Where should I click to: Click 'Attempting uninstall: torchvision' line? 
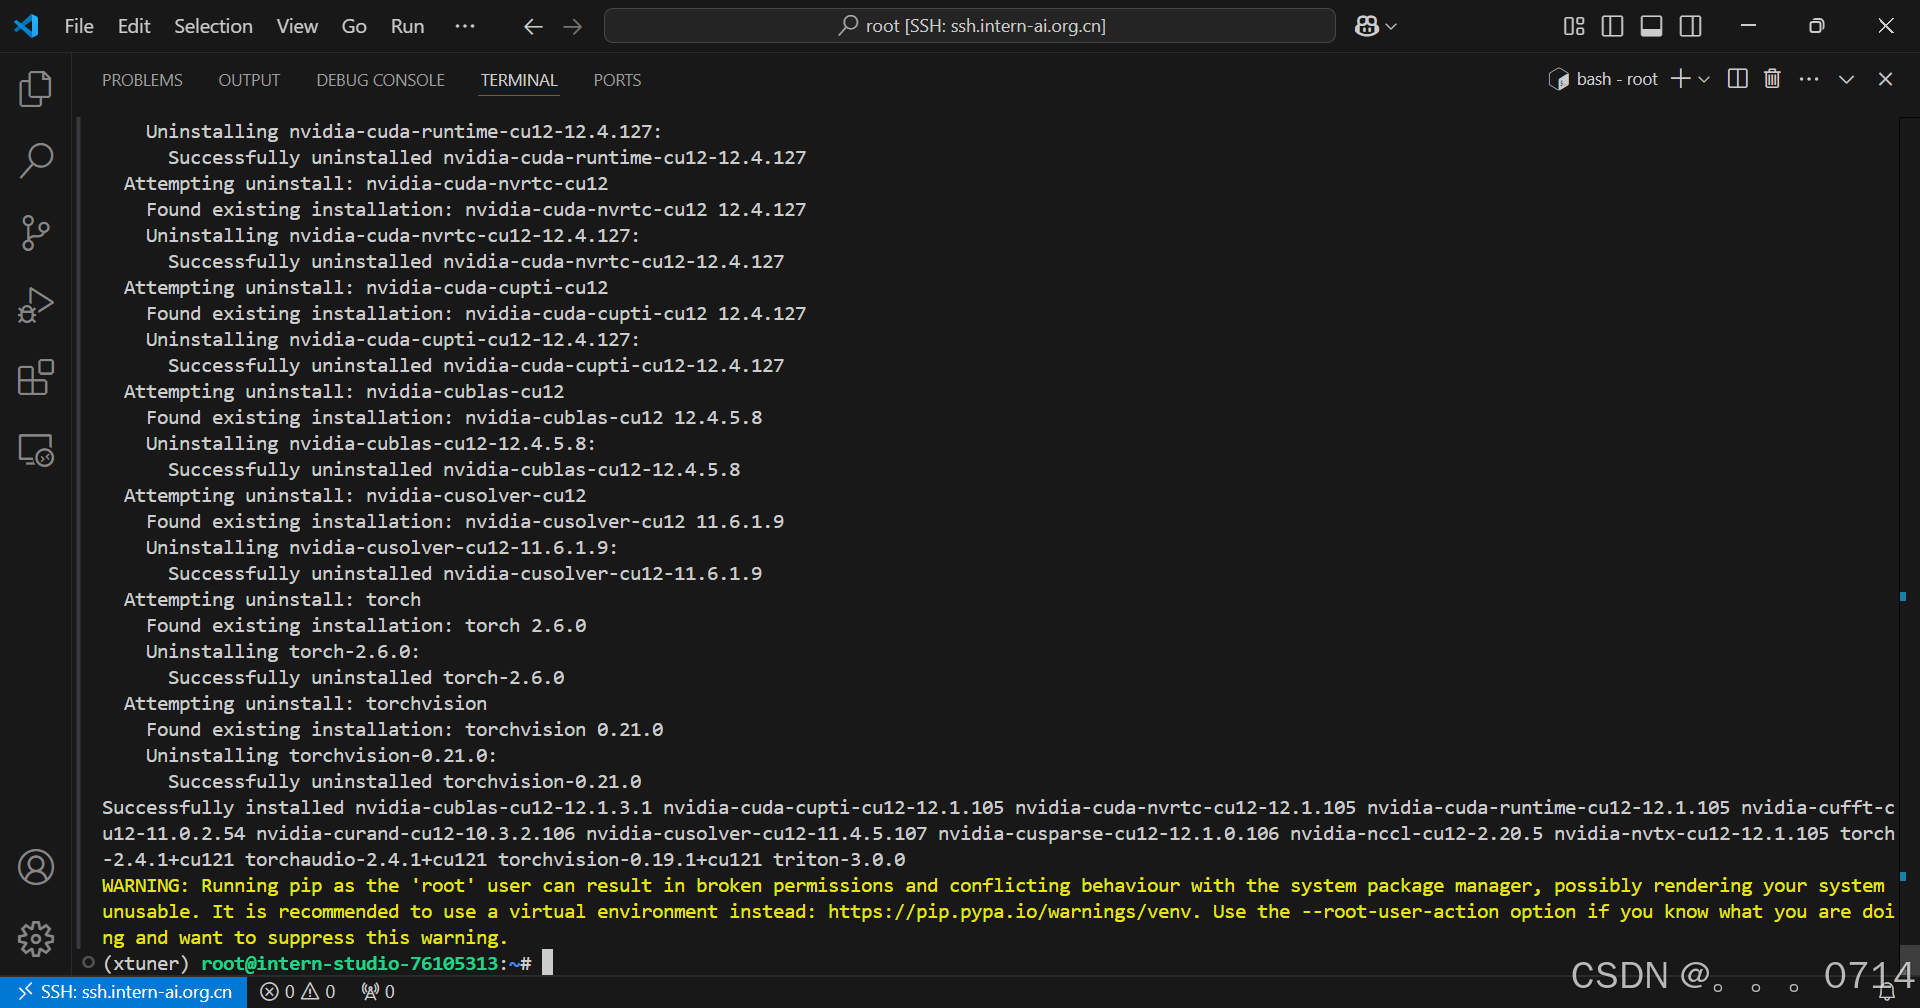305,704
